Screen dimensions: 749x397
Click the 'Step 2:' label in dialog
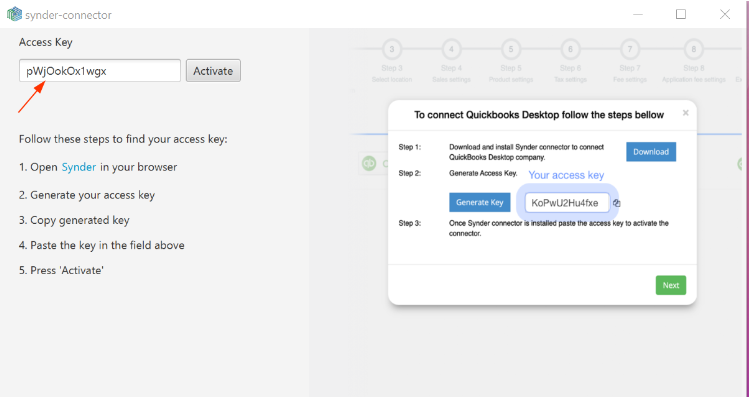tap(410, 173)
